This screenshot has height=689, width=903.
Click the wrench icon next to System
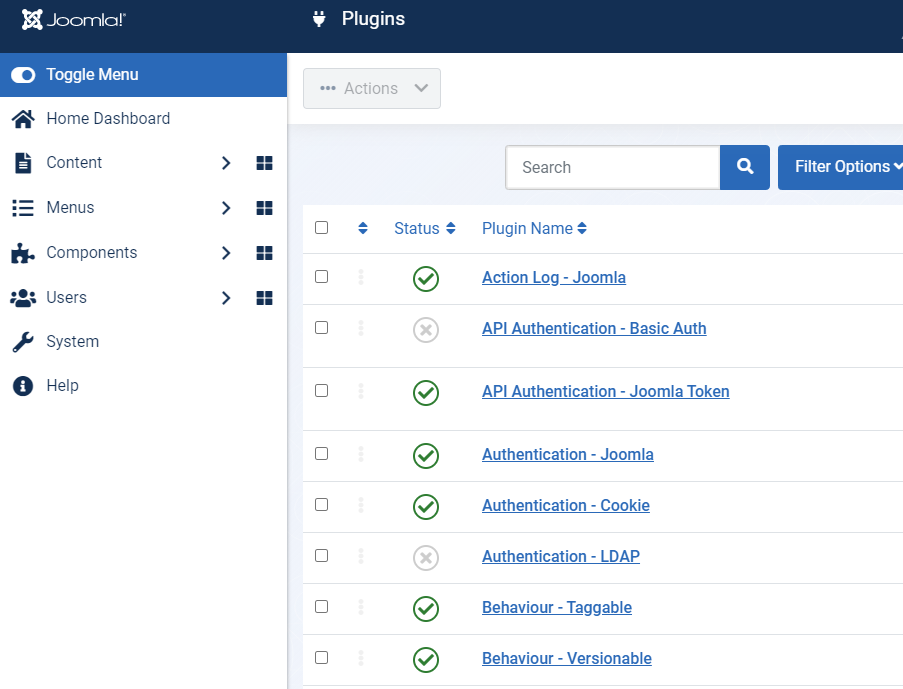click(x=23, y=342)
